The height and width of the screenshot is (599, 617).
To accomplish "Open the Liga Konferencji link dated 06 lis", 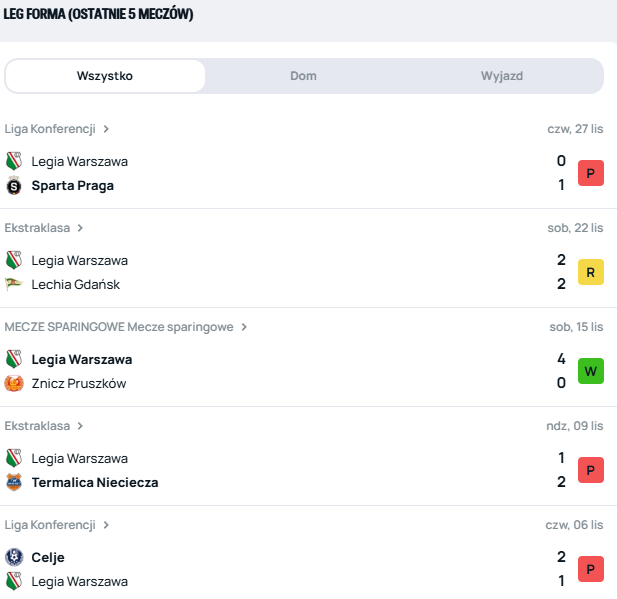I will tap(50, 525).
